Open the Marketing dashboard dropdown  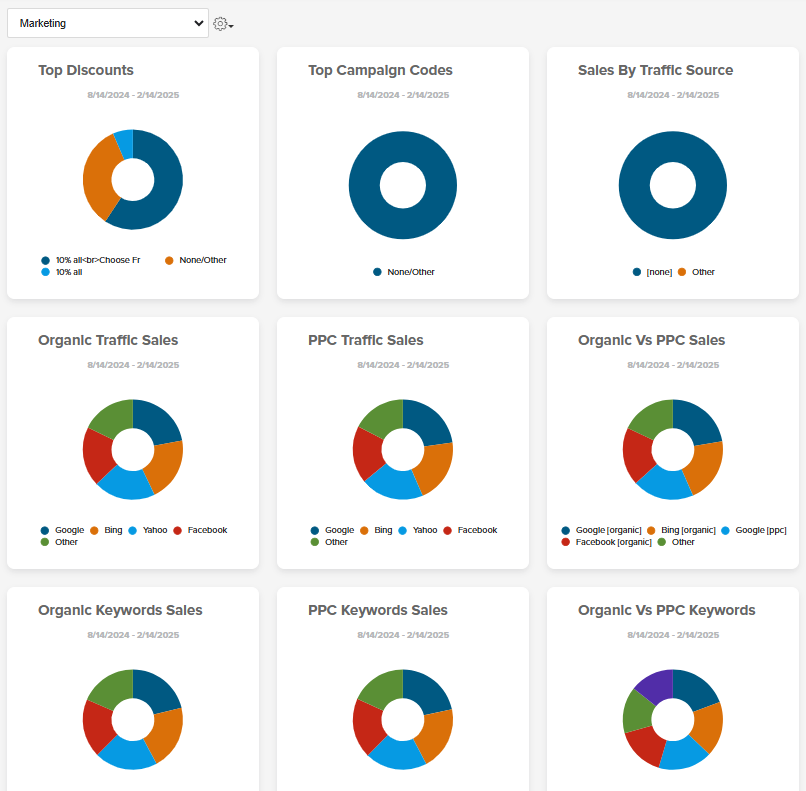(x=107, y=23)
